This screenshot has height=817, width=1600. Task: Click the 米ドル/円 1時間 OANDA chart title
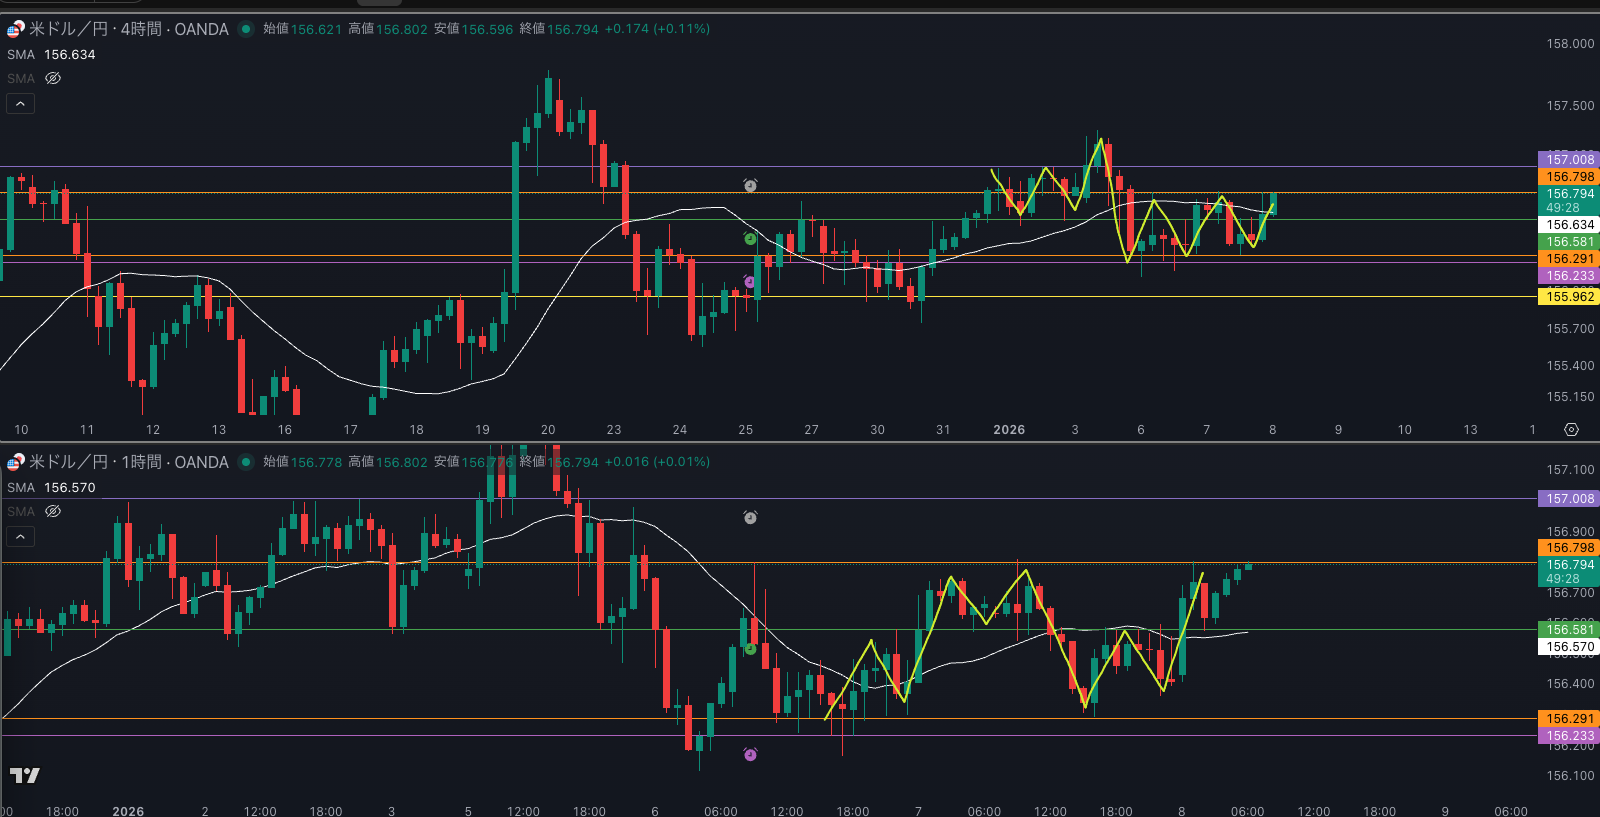click(128, 462)
